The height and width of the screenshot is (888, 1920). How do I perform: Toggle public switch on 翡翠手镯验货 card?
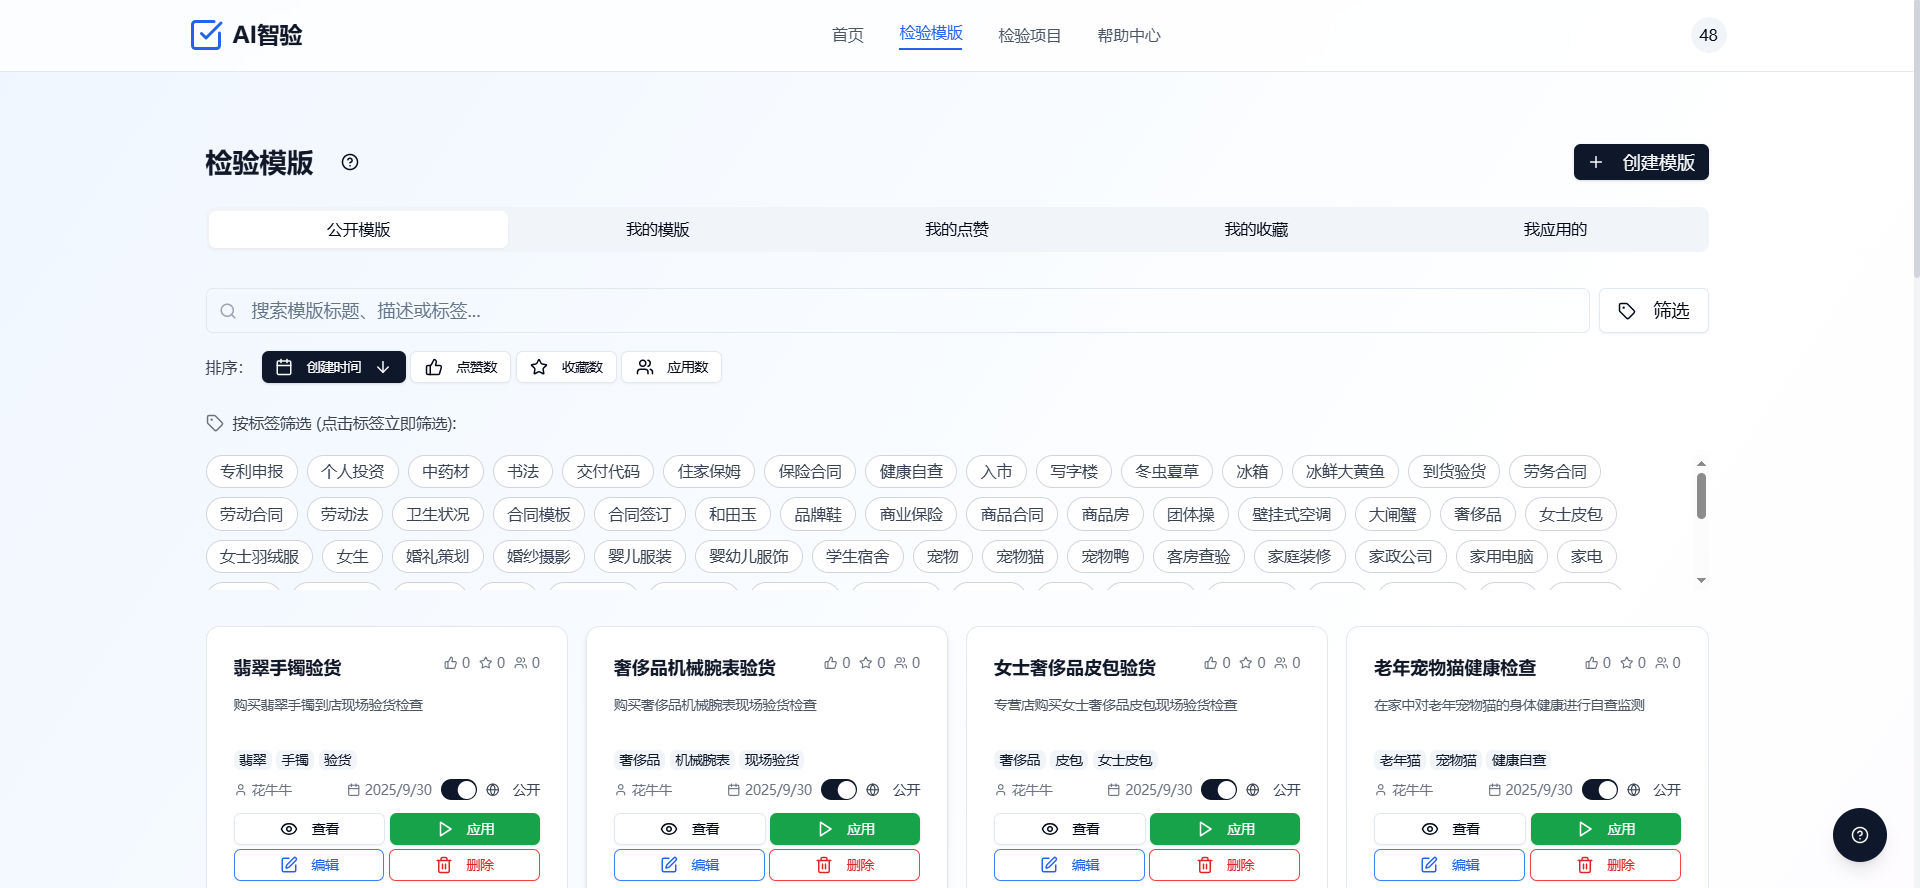pyautogui.click(x=459, y=790)
